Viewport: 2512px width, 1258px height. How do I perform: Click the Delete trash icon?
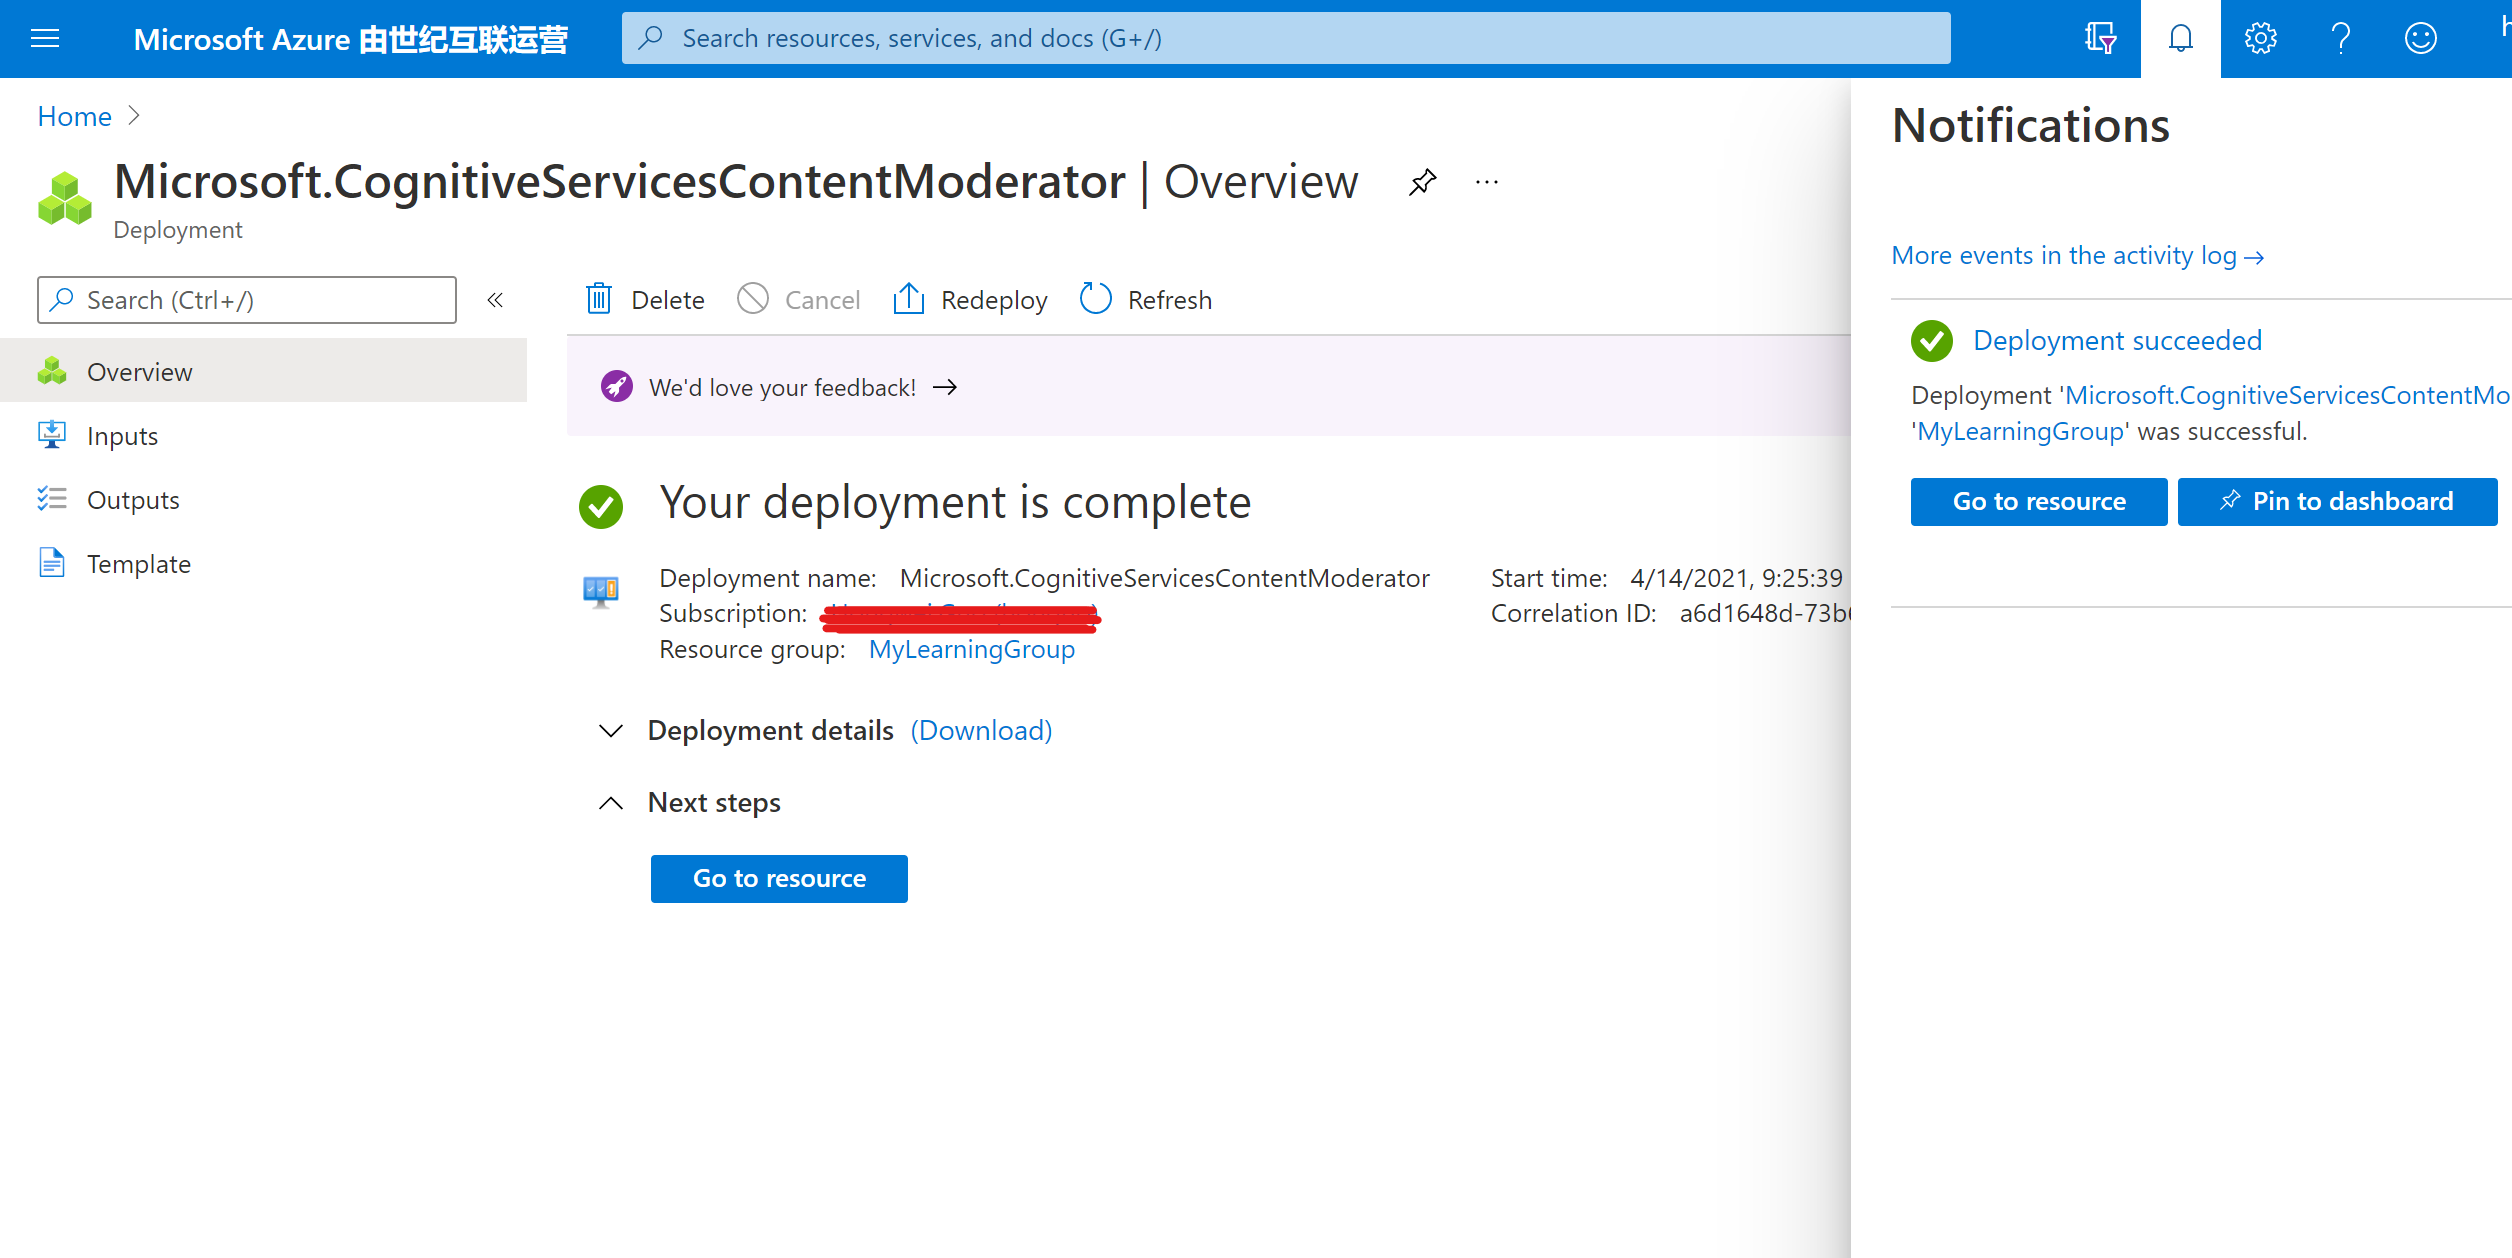tap(599, 299)
